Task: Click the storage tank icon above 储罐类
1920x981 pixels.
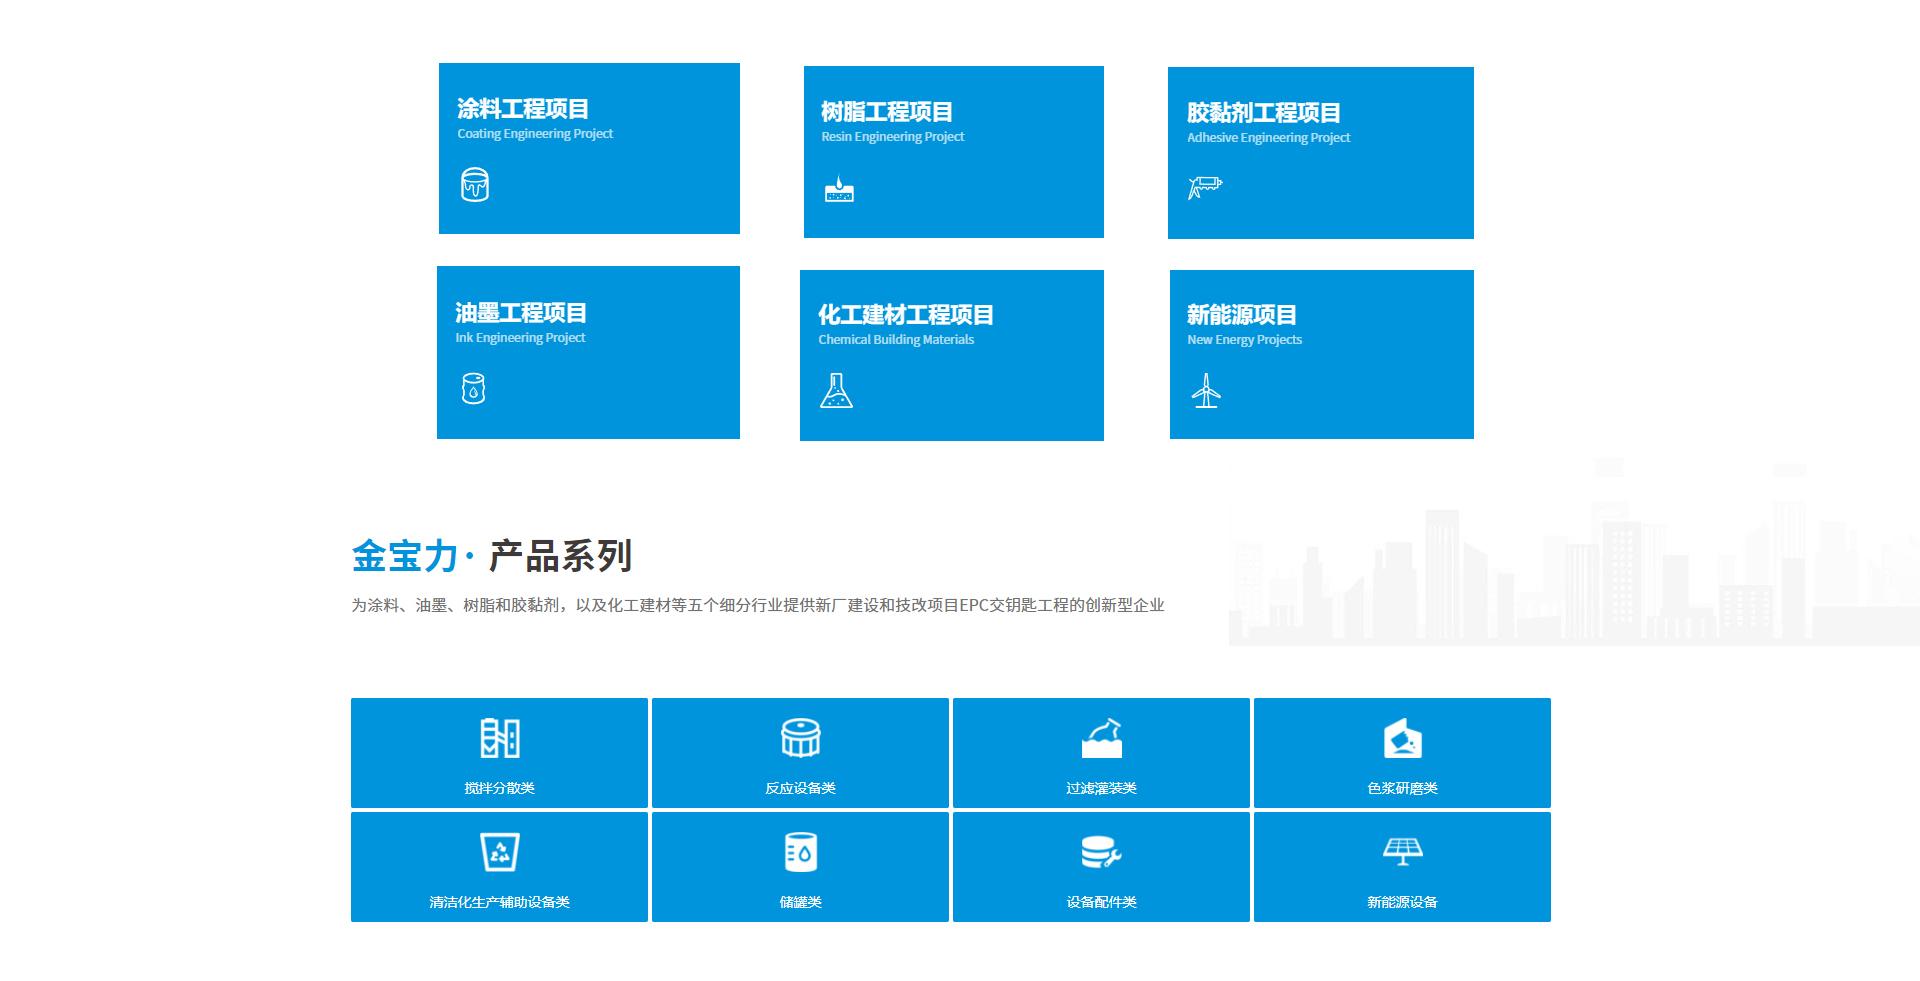Action: click(801, 852)
